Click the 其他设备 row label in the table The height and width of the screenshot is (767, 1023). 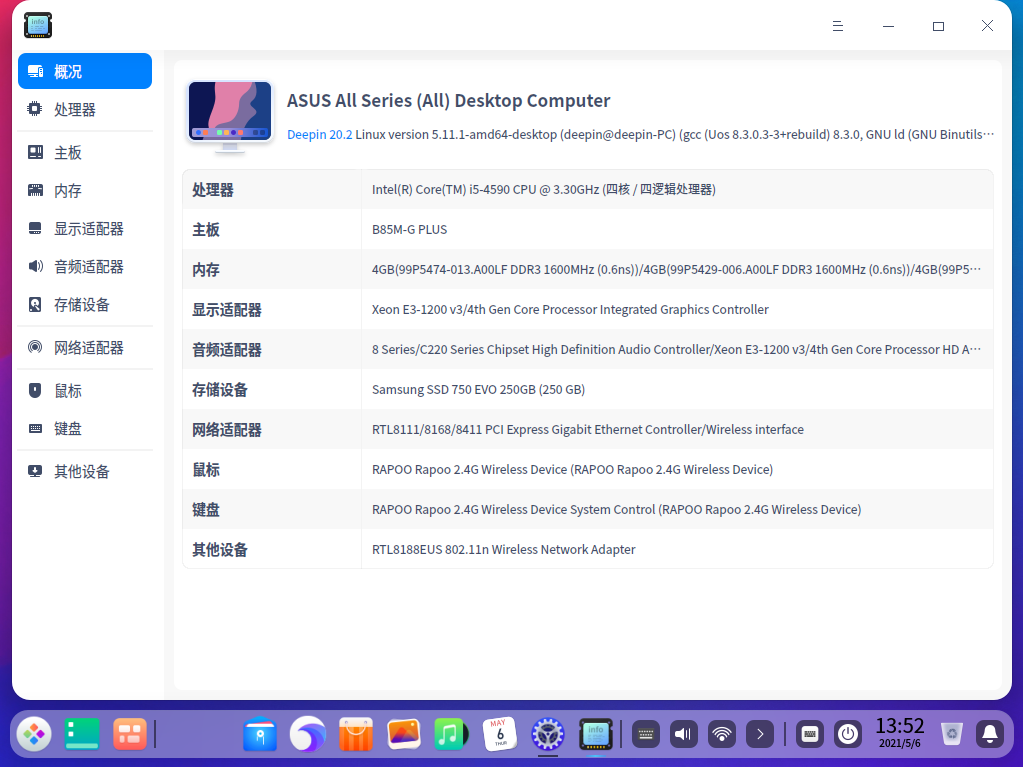(x=220, y=550)
